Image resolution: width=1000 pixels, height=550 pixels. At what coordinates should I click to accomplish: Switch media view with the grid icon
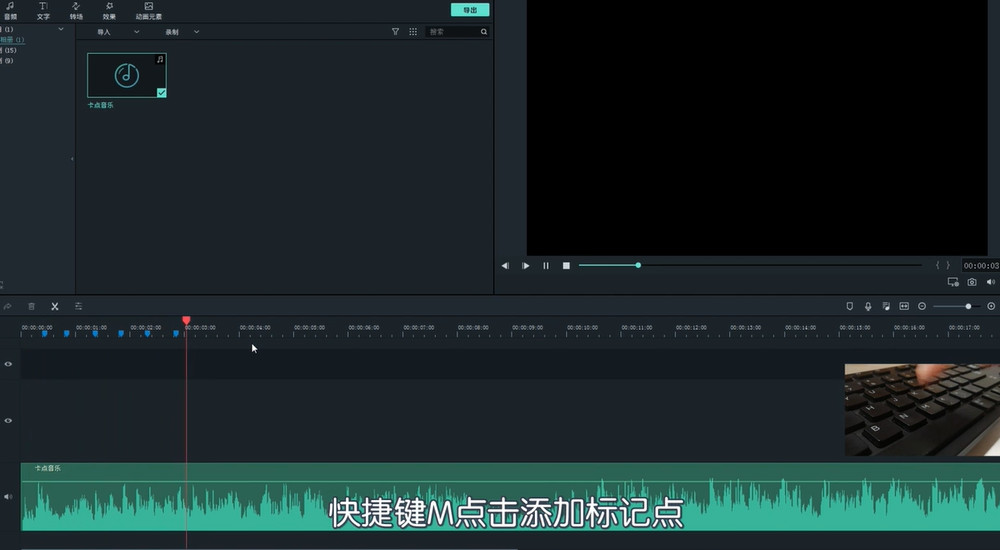(413, 31)
